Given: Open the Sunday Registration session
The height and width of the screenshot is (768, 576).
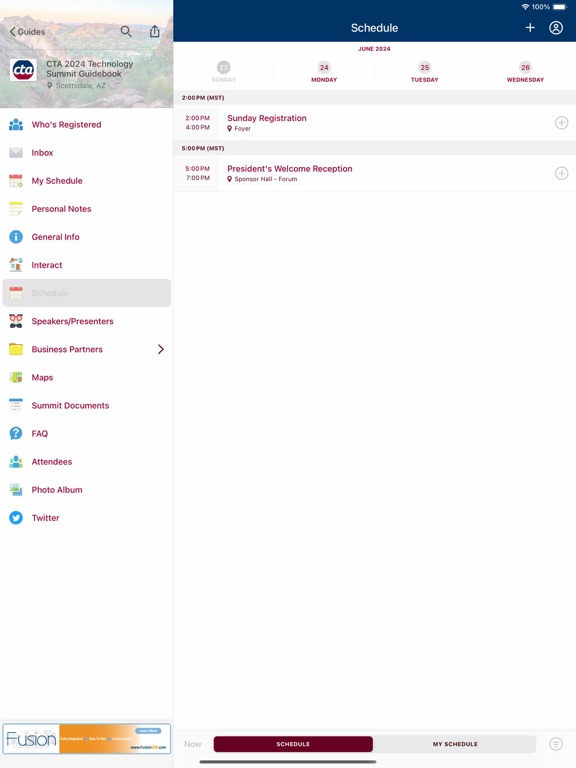Looking at the screenshot, I should click(375, 122).
